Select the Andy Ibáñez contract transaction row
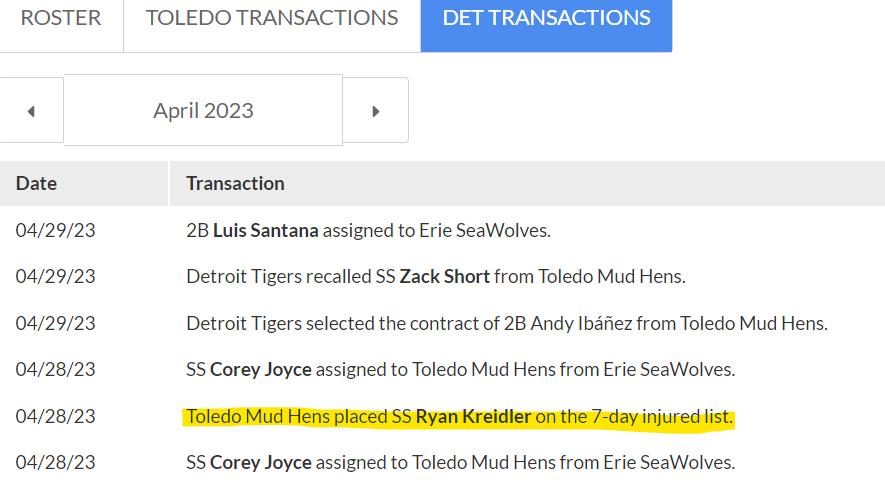 (x=442, y=323)
